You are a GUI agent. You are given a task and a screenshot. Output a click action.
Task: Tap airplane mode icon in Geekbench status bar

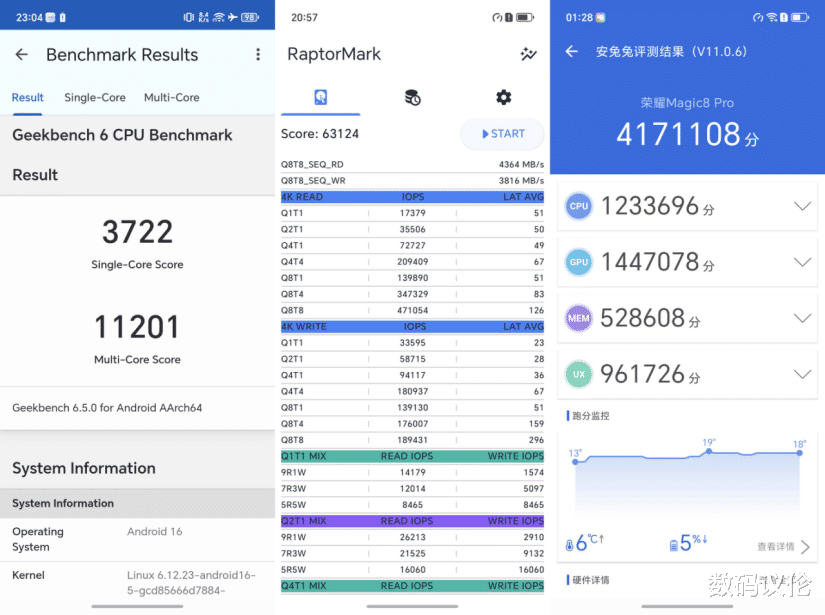[x=233, y=17]
